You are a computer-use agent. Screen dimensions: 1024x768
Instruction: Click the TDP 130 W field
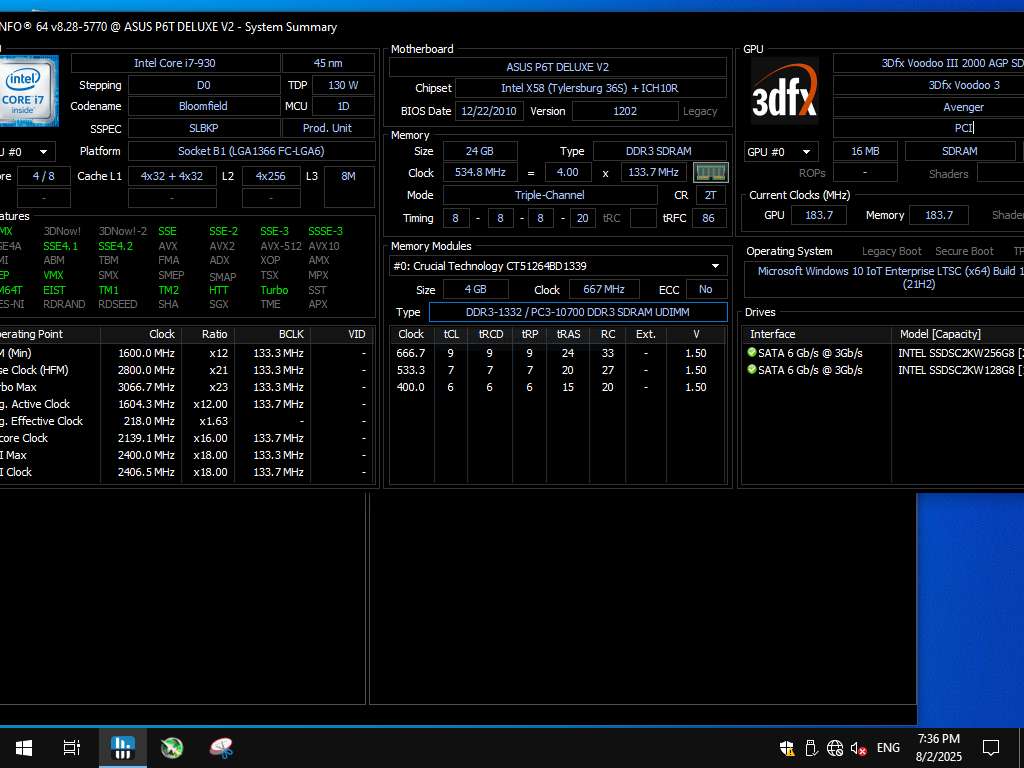[x=344, y=85]
